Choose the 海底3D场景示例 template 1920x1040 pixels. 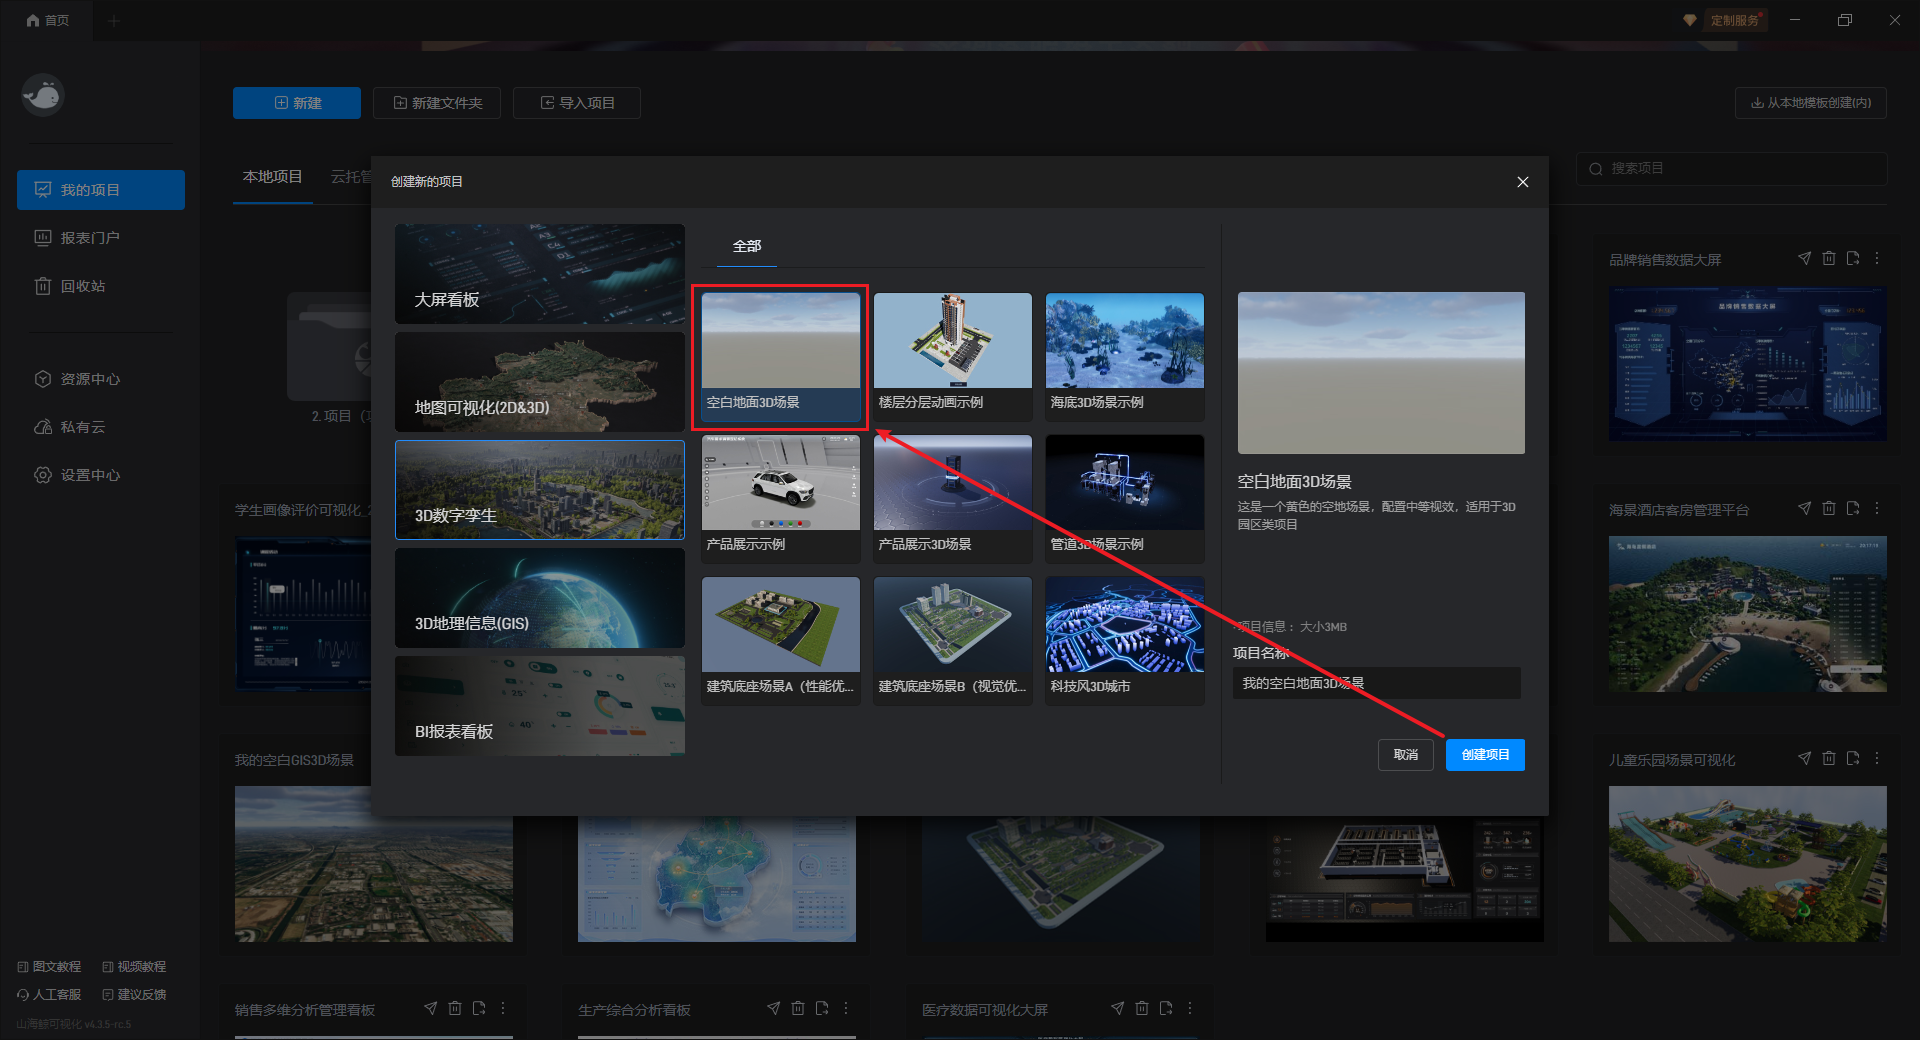(1125, 357)
